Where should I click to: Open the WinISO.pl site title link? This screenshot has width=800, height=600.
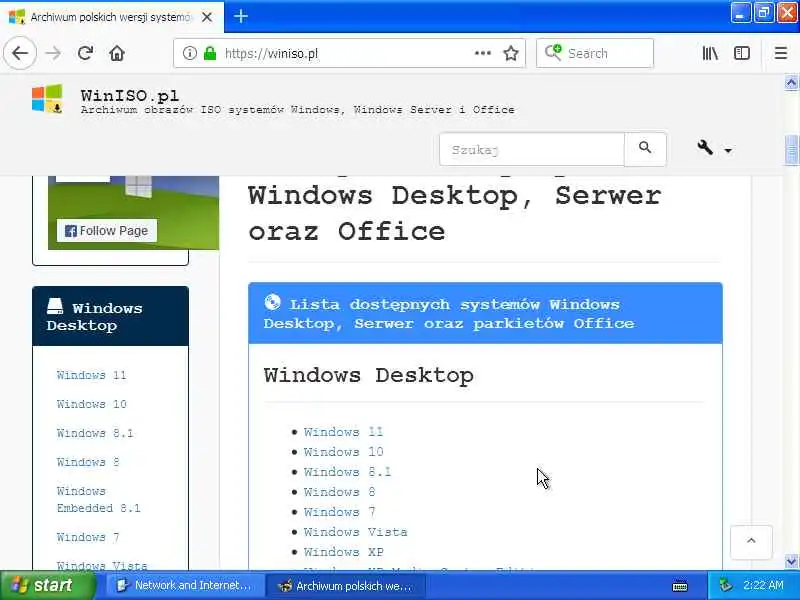[130, 95]
